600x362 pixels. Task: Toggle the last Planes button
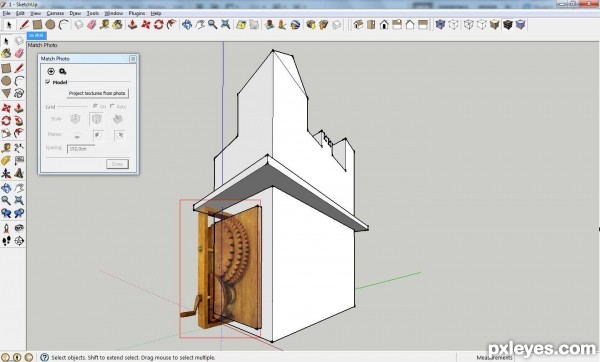(x=120, y=135)
